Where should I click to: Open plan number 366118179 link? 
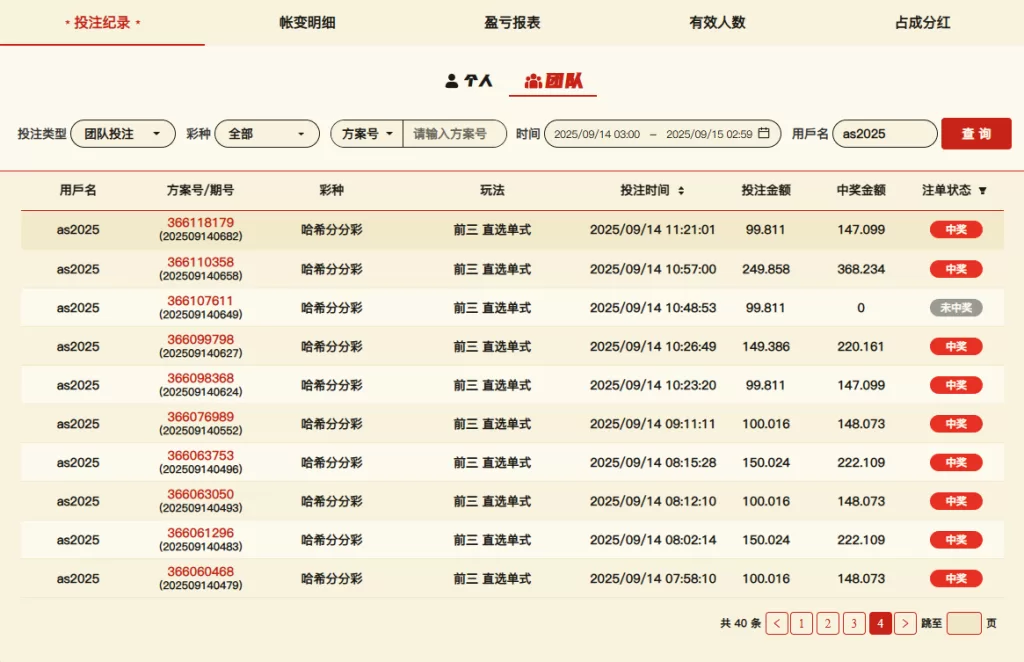coord(200,222)
